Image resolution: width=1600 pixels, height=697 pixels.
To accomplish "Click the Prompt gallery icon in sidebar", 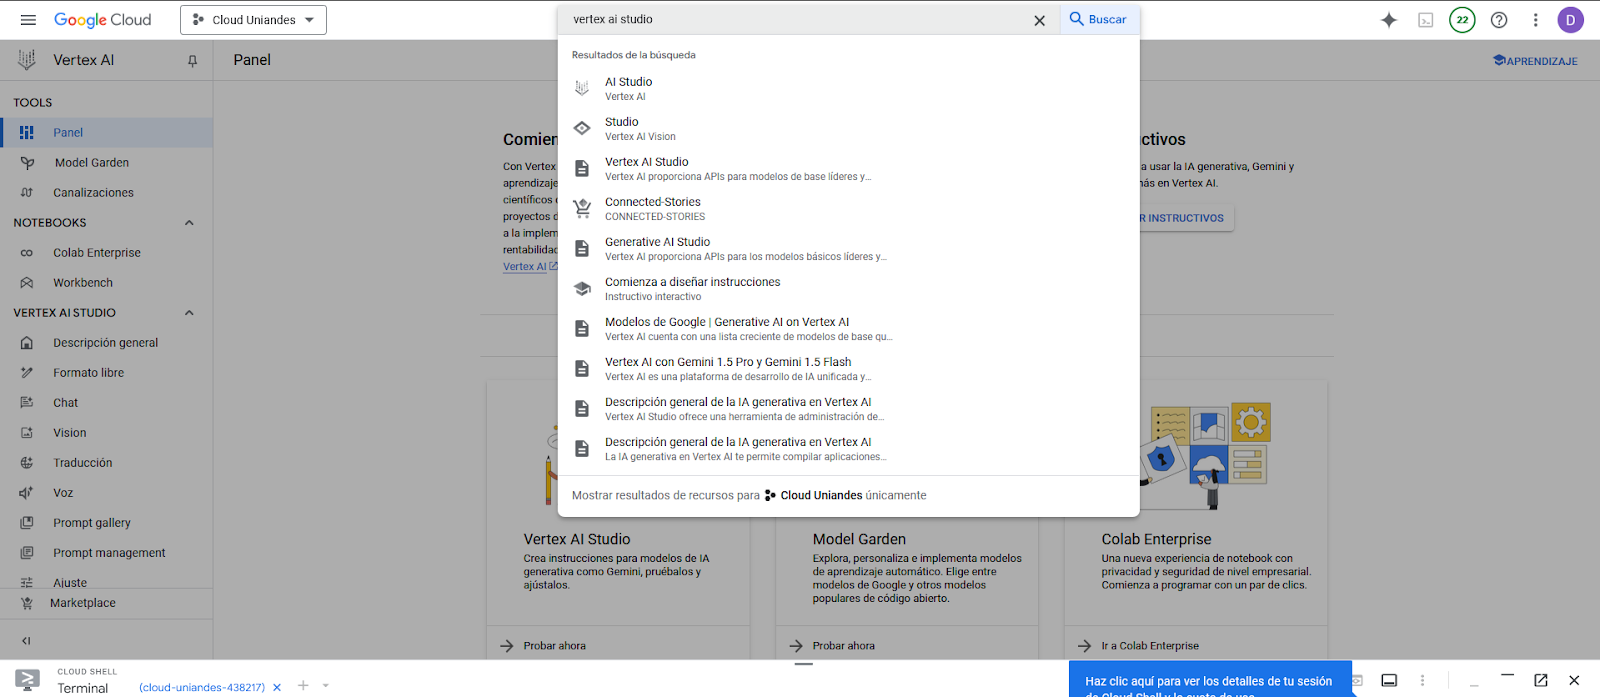I will tap(27, 522).
